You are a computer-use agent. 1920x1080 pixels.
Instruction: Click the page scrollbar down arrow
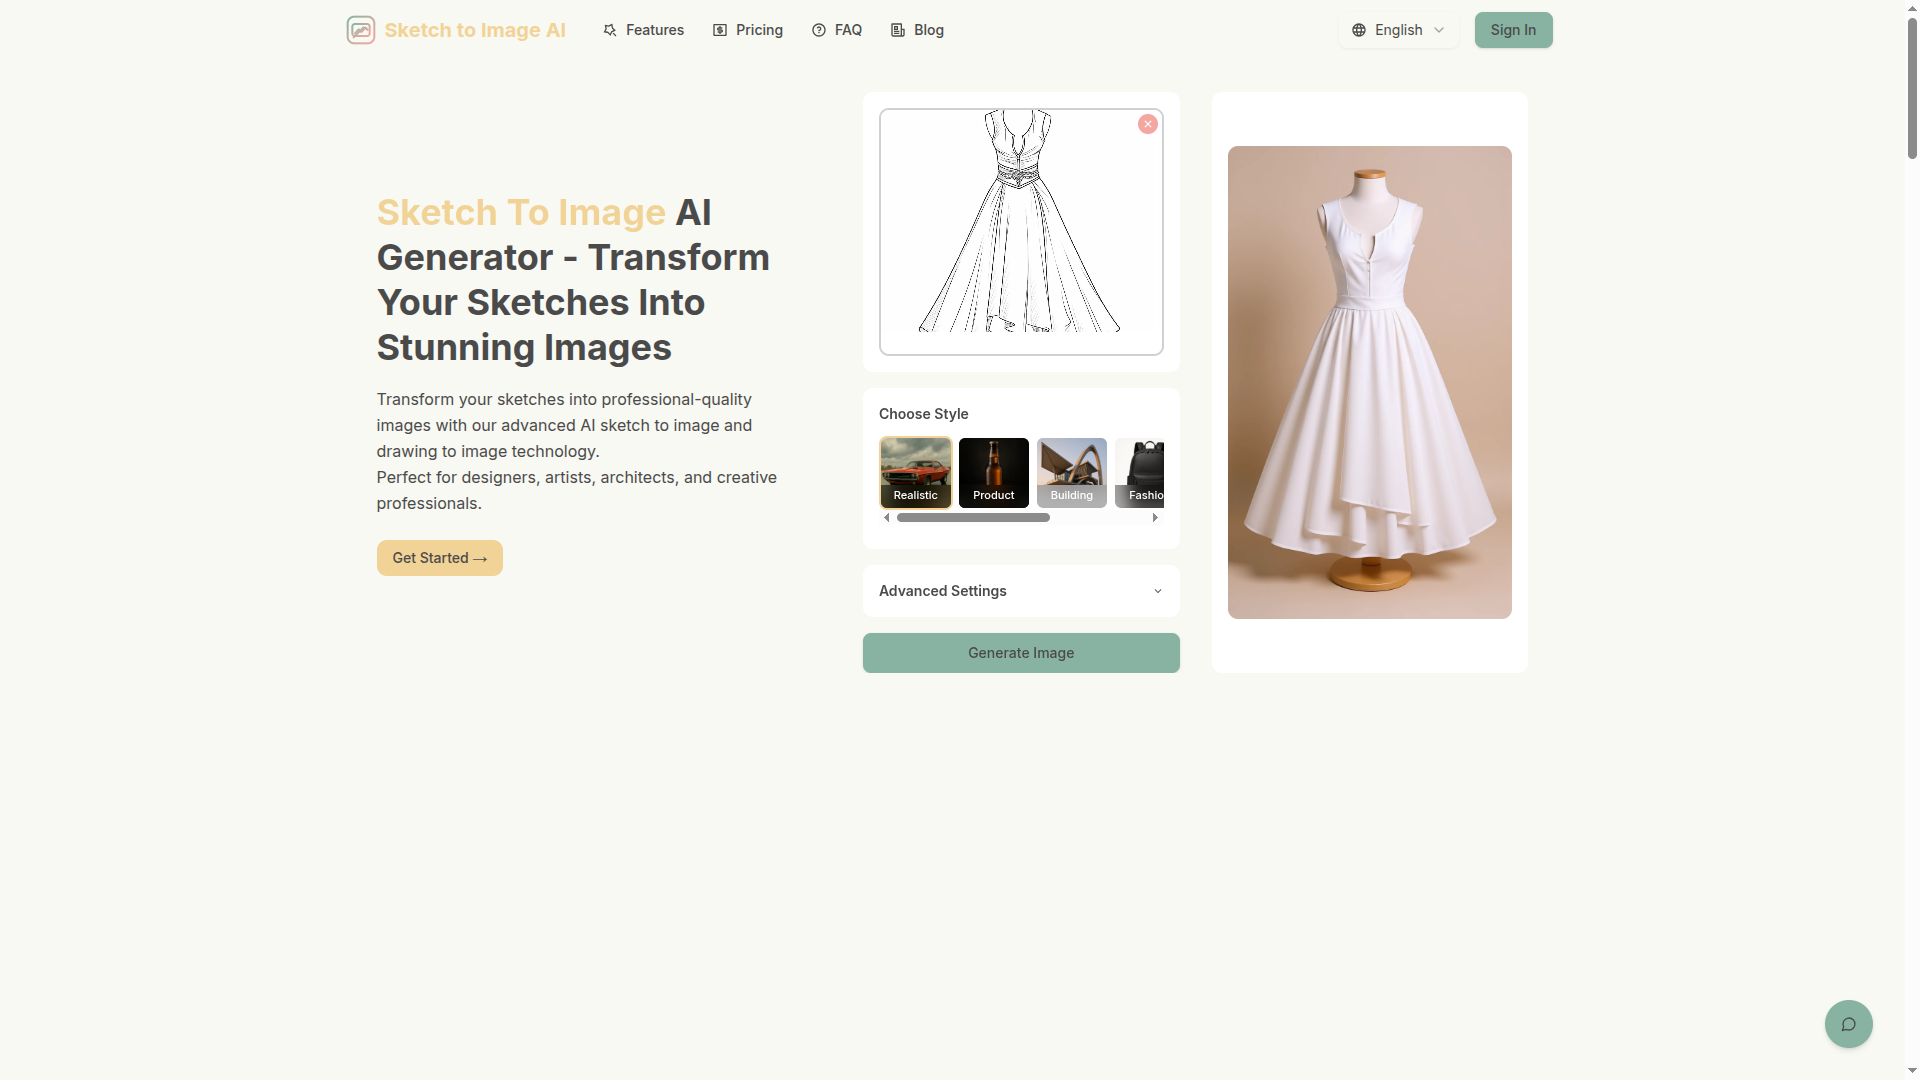(1912, 1071)
